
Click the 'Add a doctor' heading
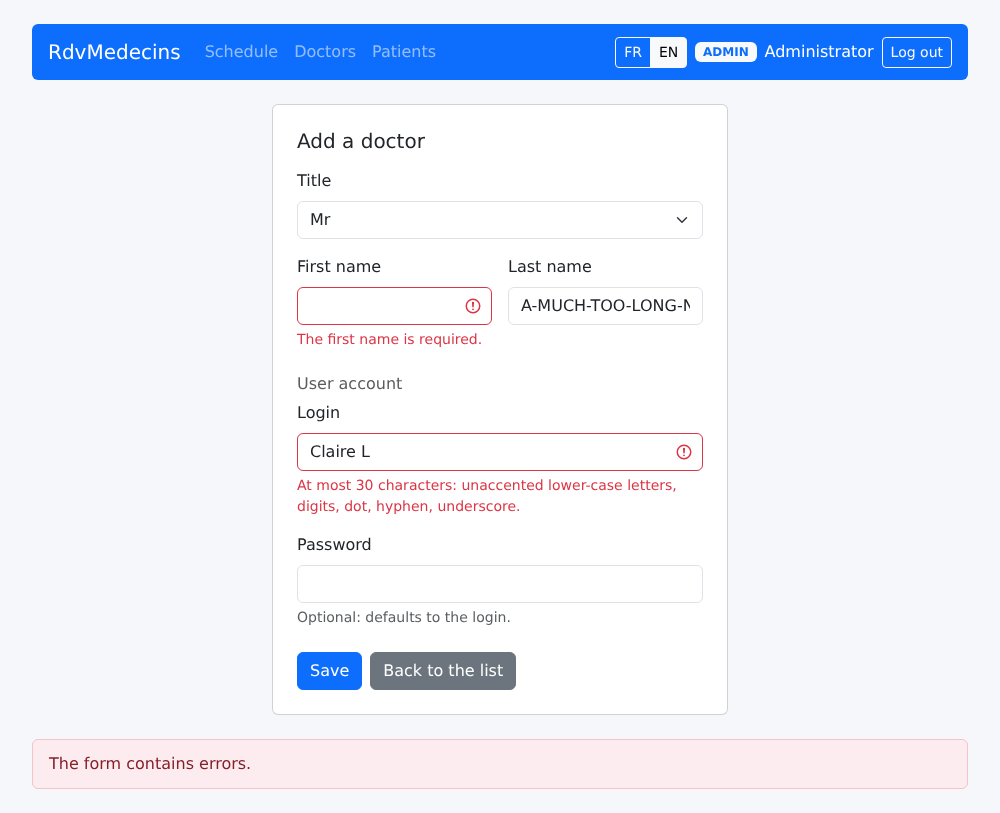(x=361, y=141)
